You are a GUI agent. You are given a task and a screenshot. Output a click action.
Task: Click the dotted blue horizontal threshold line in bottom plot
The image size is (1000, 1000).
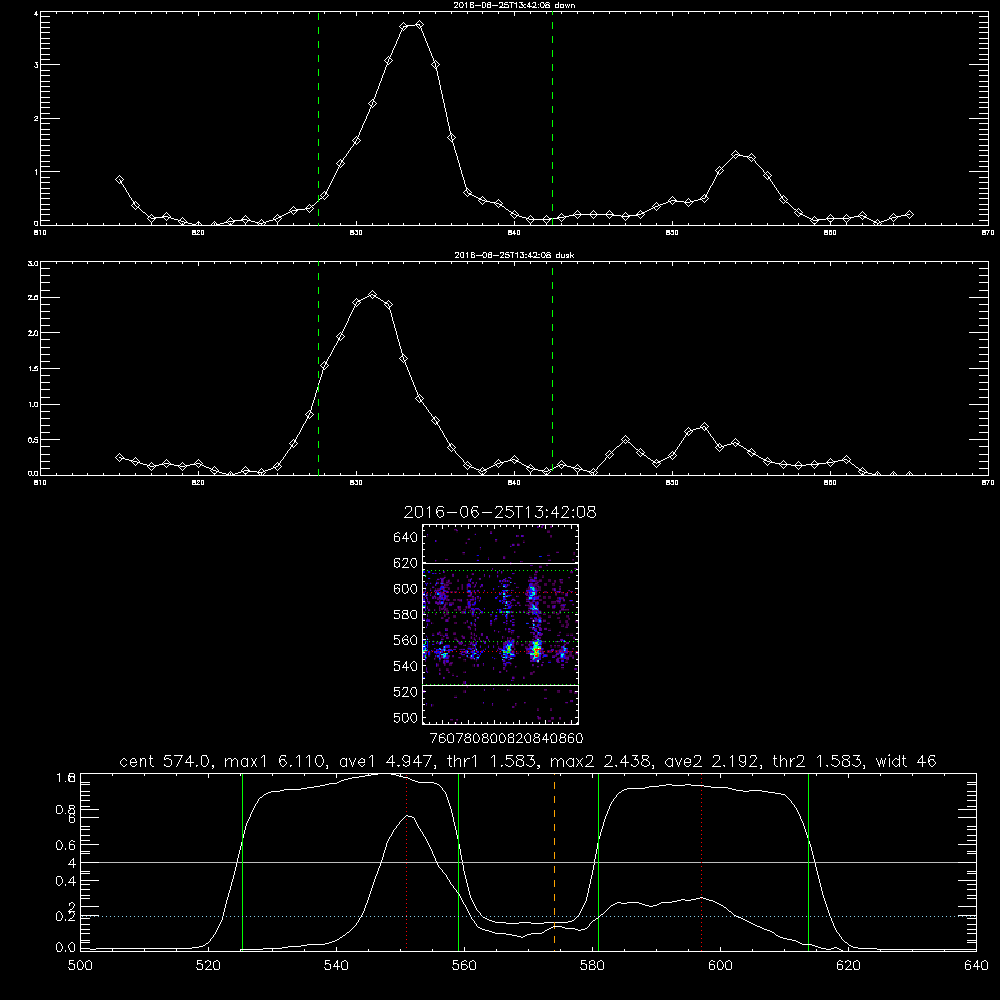click(x=528, y=916)
